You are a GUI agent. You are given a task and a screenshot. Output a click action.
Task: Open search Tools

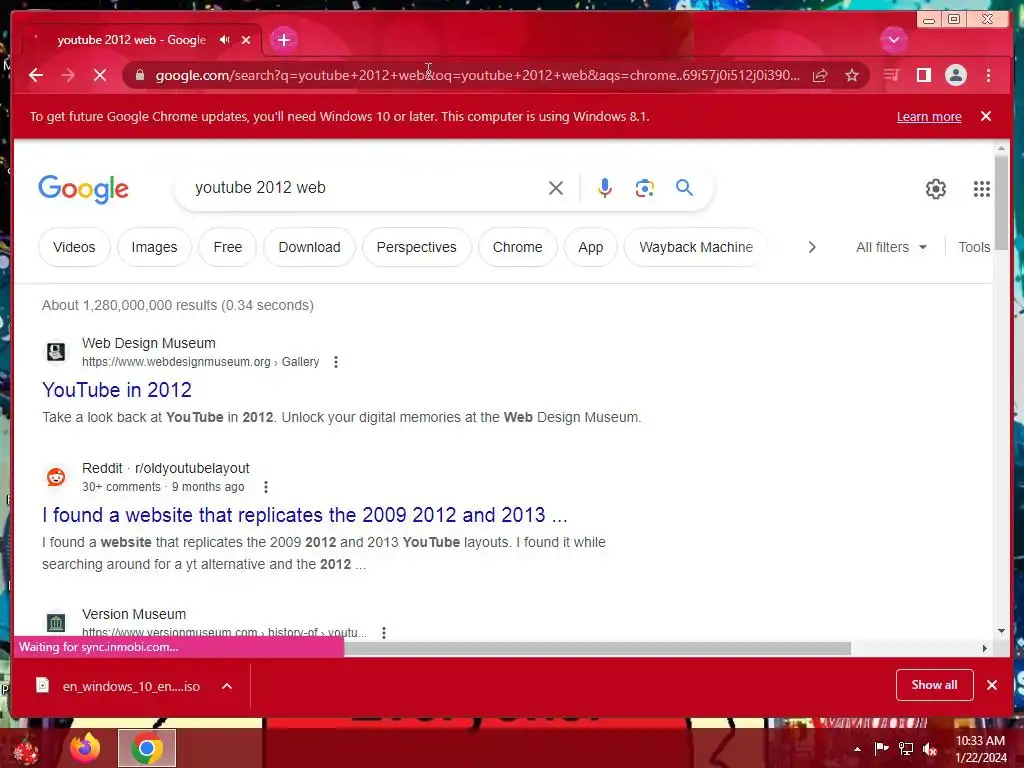coord(974,247)
